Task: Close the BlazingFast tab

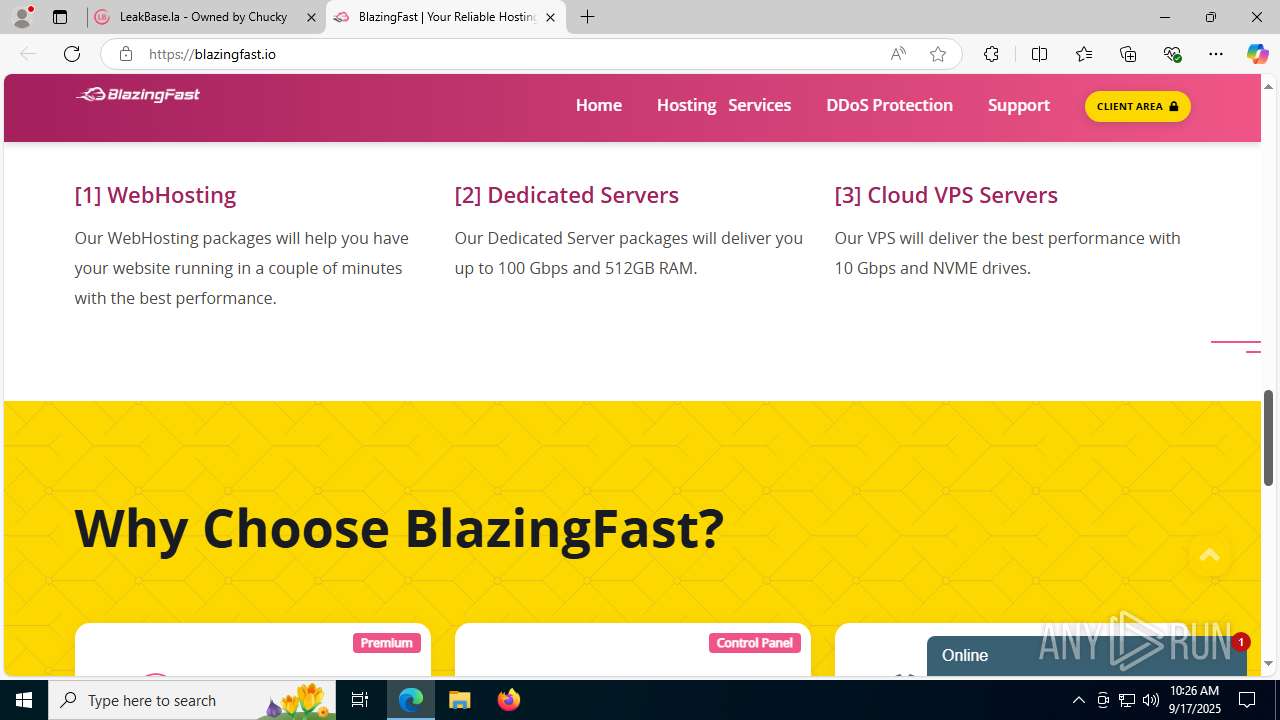Action: tap(550, 17)
